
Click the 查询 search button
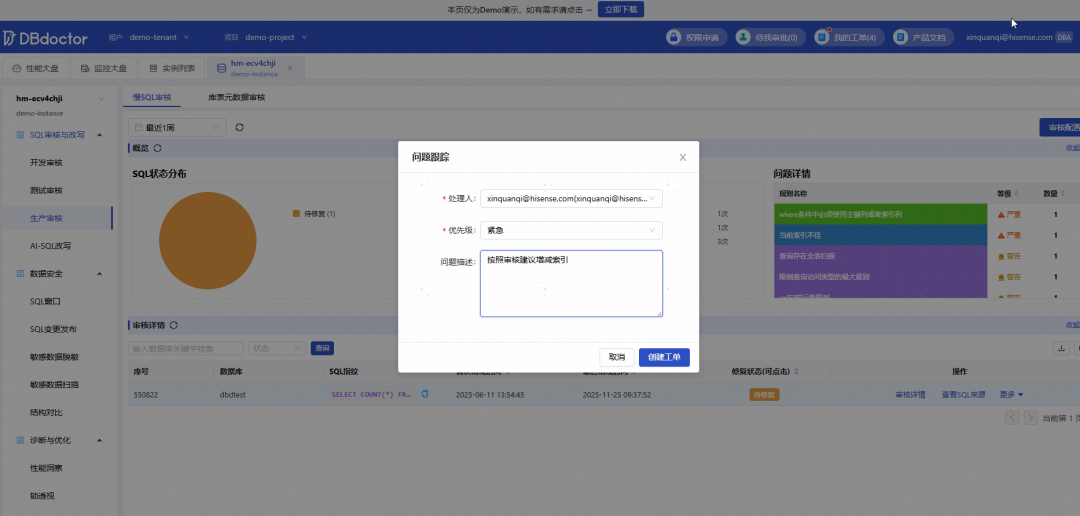point(322,349)
